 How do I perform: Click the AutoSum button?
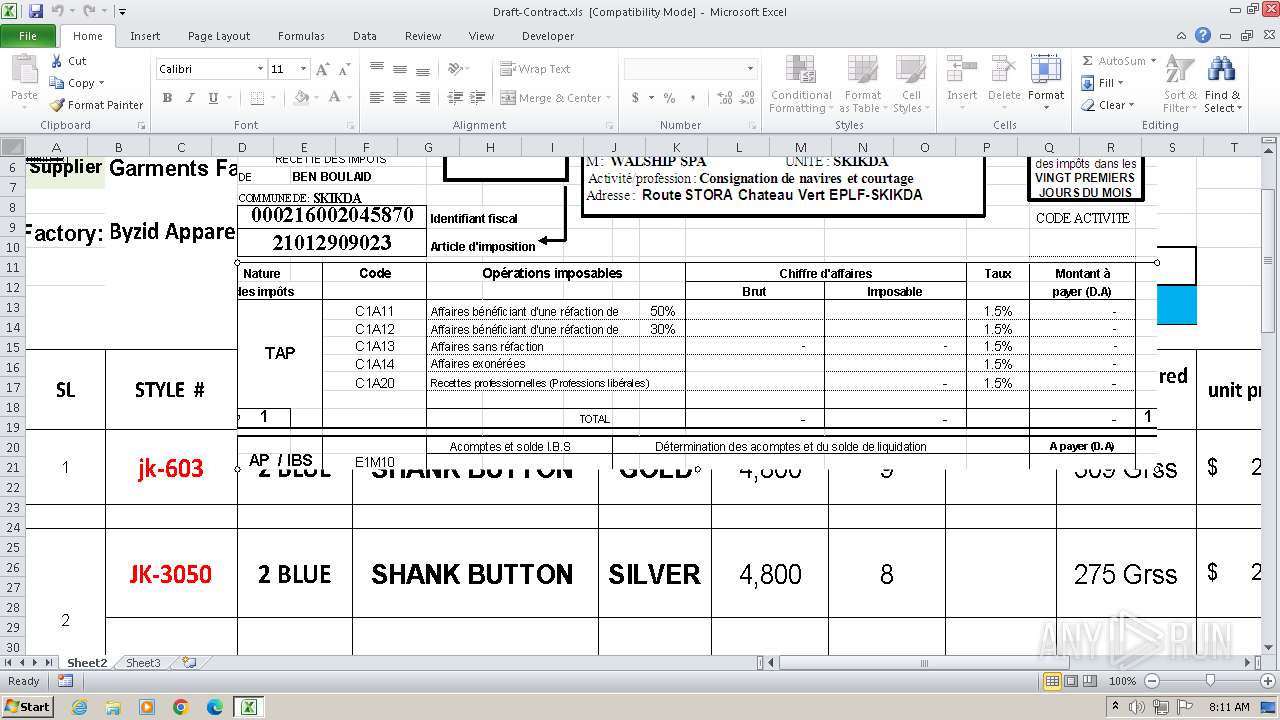(x=1113, y=61)
